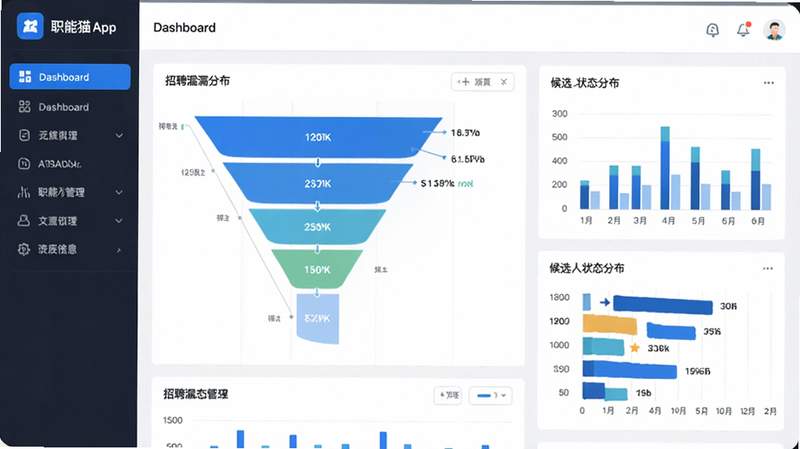The width and height of the screenshot is (800, 449).
Task: Click the X icon in funnel card header
Action: 504,82
